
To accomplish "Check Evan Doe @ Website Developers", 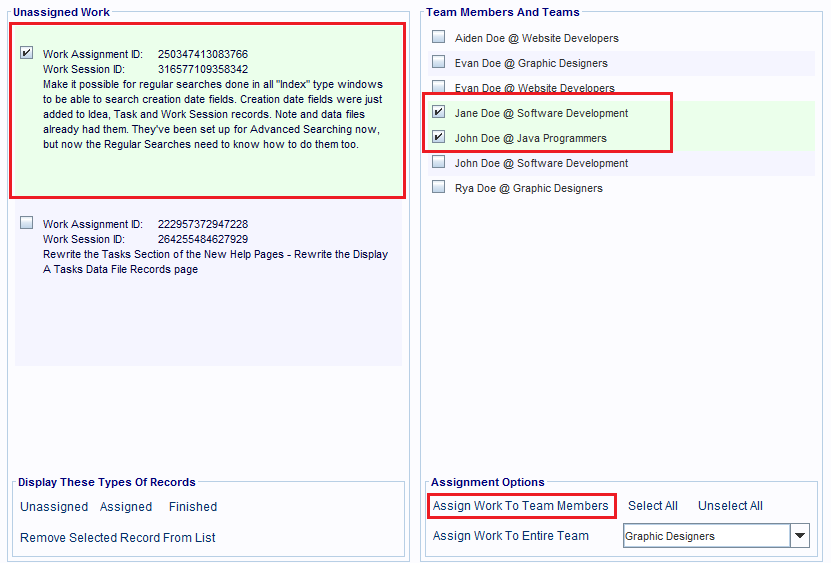I will [438, 86].
